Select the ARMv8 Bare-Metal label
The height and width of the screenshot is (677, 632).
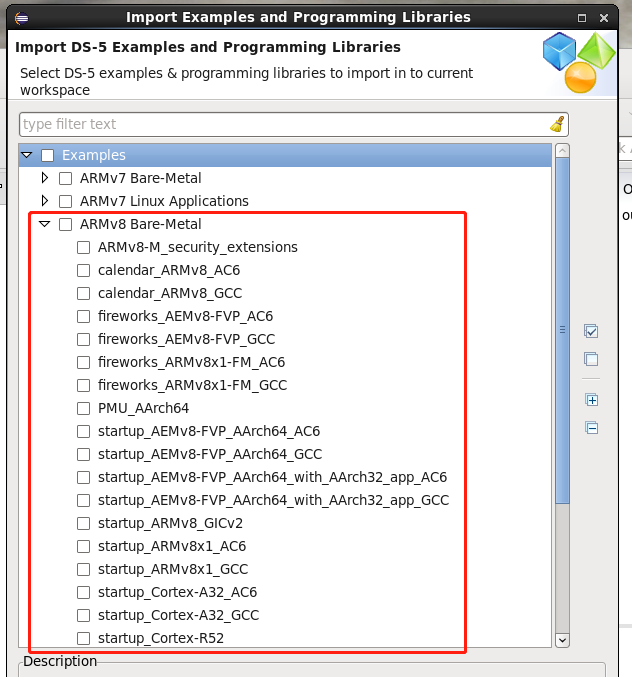141,224
